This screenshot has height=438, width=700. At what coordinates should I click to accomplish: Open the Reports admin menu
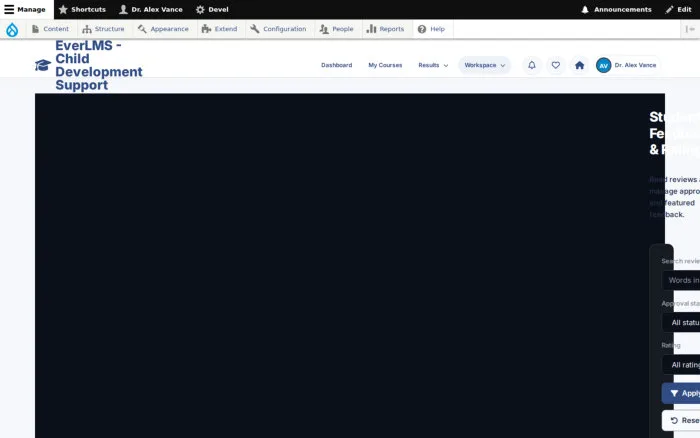[385, 29]
